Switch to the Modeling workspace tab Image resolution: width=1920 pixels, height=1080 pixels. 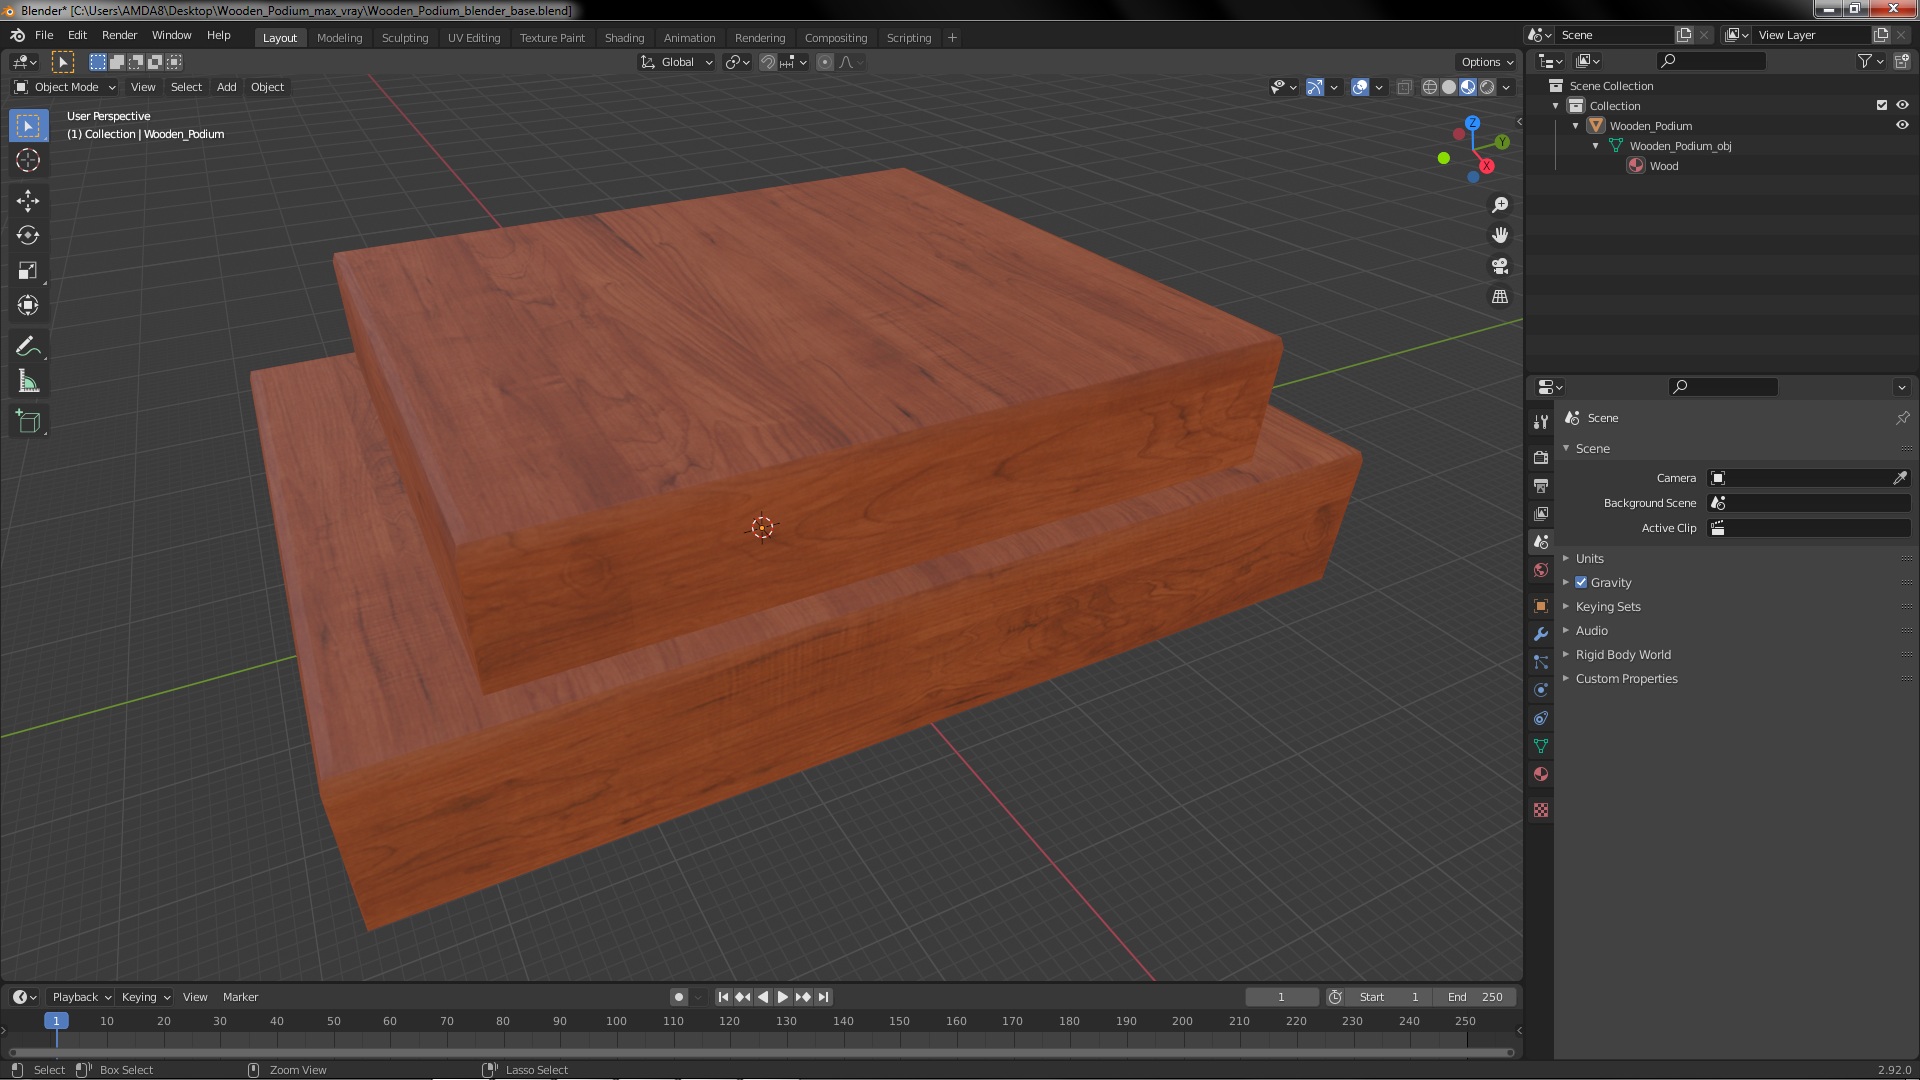click(339, 38)
